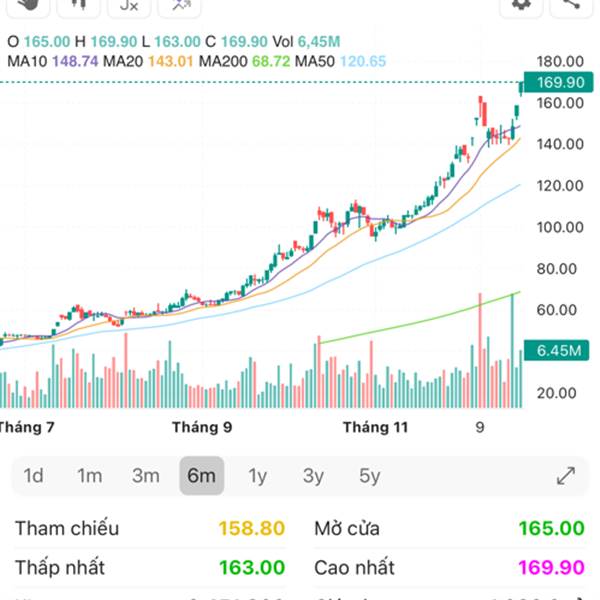Select the active 6m range
The width and height of the screenshot is (600, 600).
tap(202, 476)
